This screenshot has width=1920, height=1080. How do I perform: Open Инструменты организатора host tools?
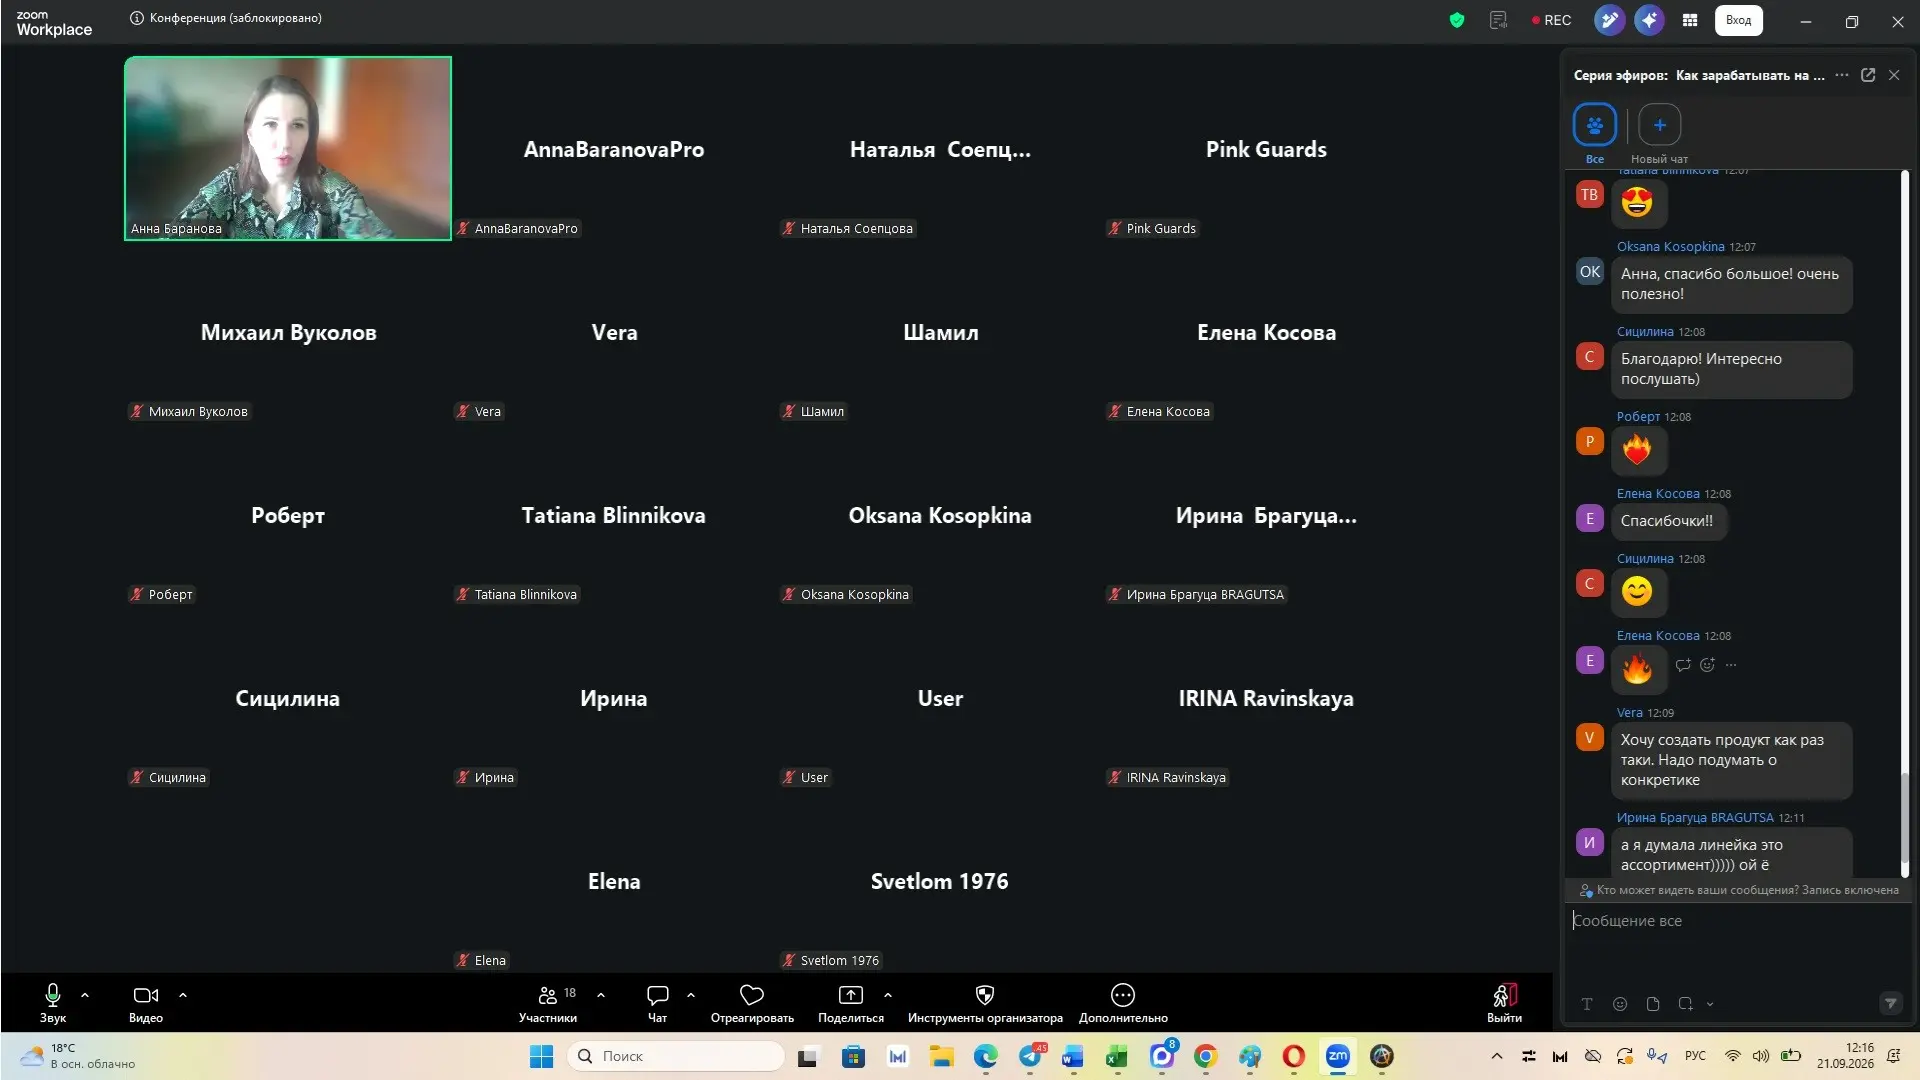click(985, 1003)
